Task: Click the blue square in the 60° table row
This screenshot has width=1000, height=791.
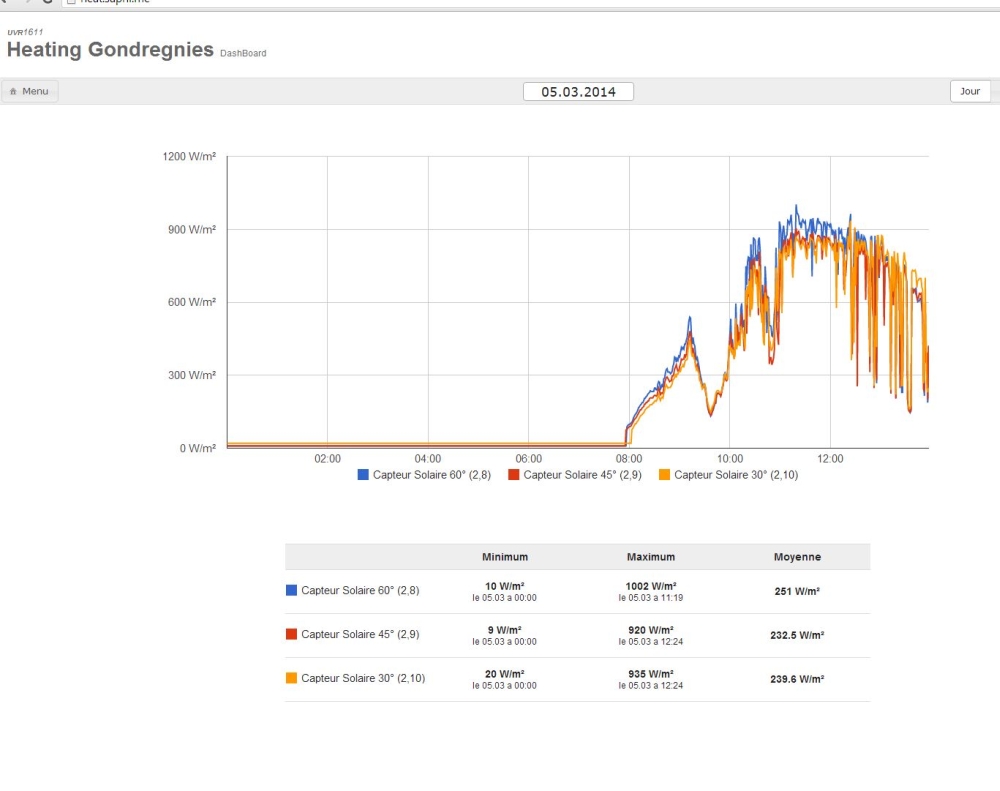Action: 292,590
